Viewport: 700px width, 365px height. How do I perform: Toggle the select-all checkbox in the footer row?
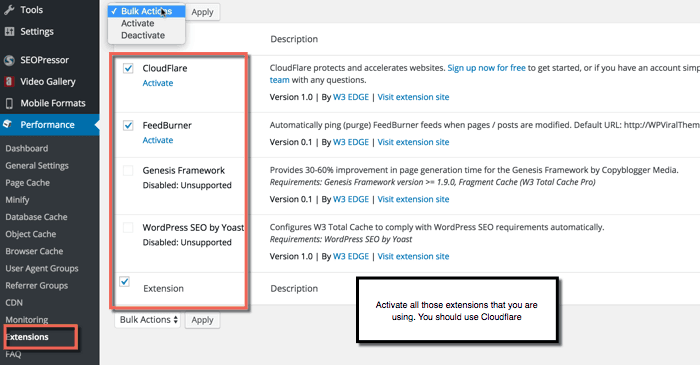point(125,282)
